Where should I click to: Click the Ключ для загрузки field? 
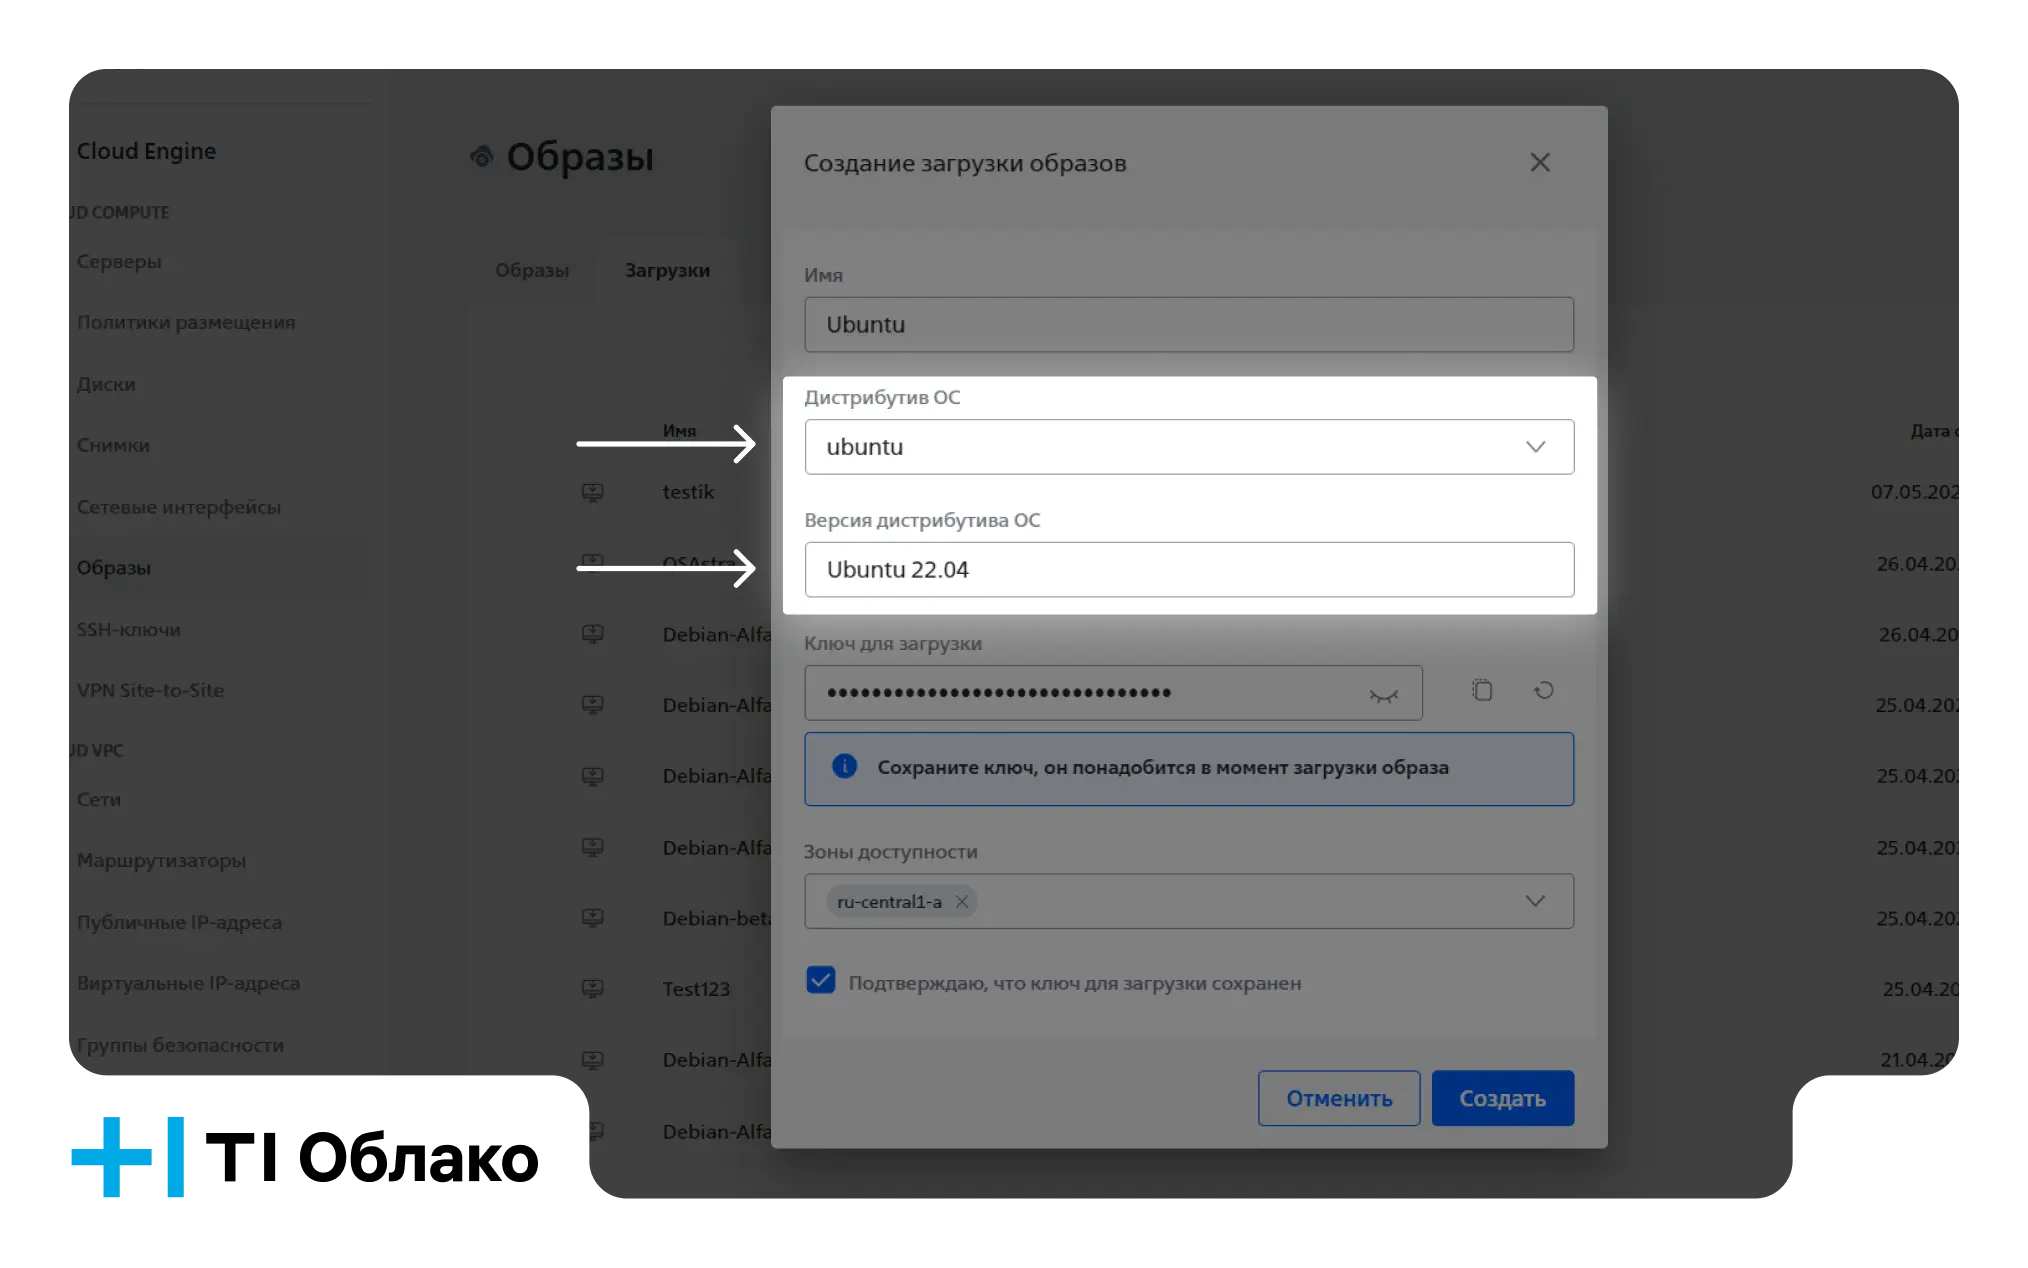pos(1113,693)
